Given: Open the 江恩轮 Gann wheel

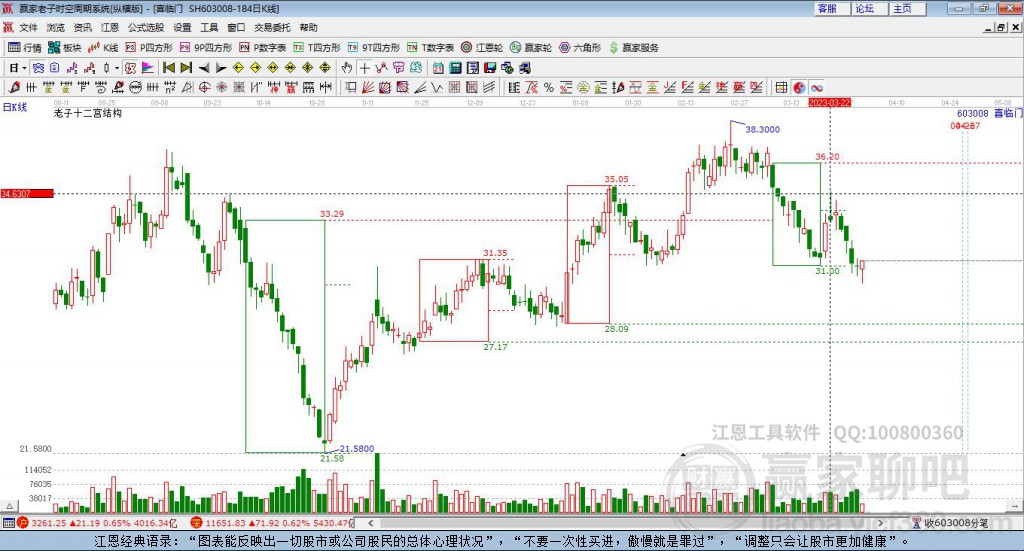Looking at the screenshot, I should click(x=482, y=48).
